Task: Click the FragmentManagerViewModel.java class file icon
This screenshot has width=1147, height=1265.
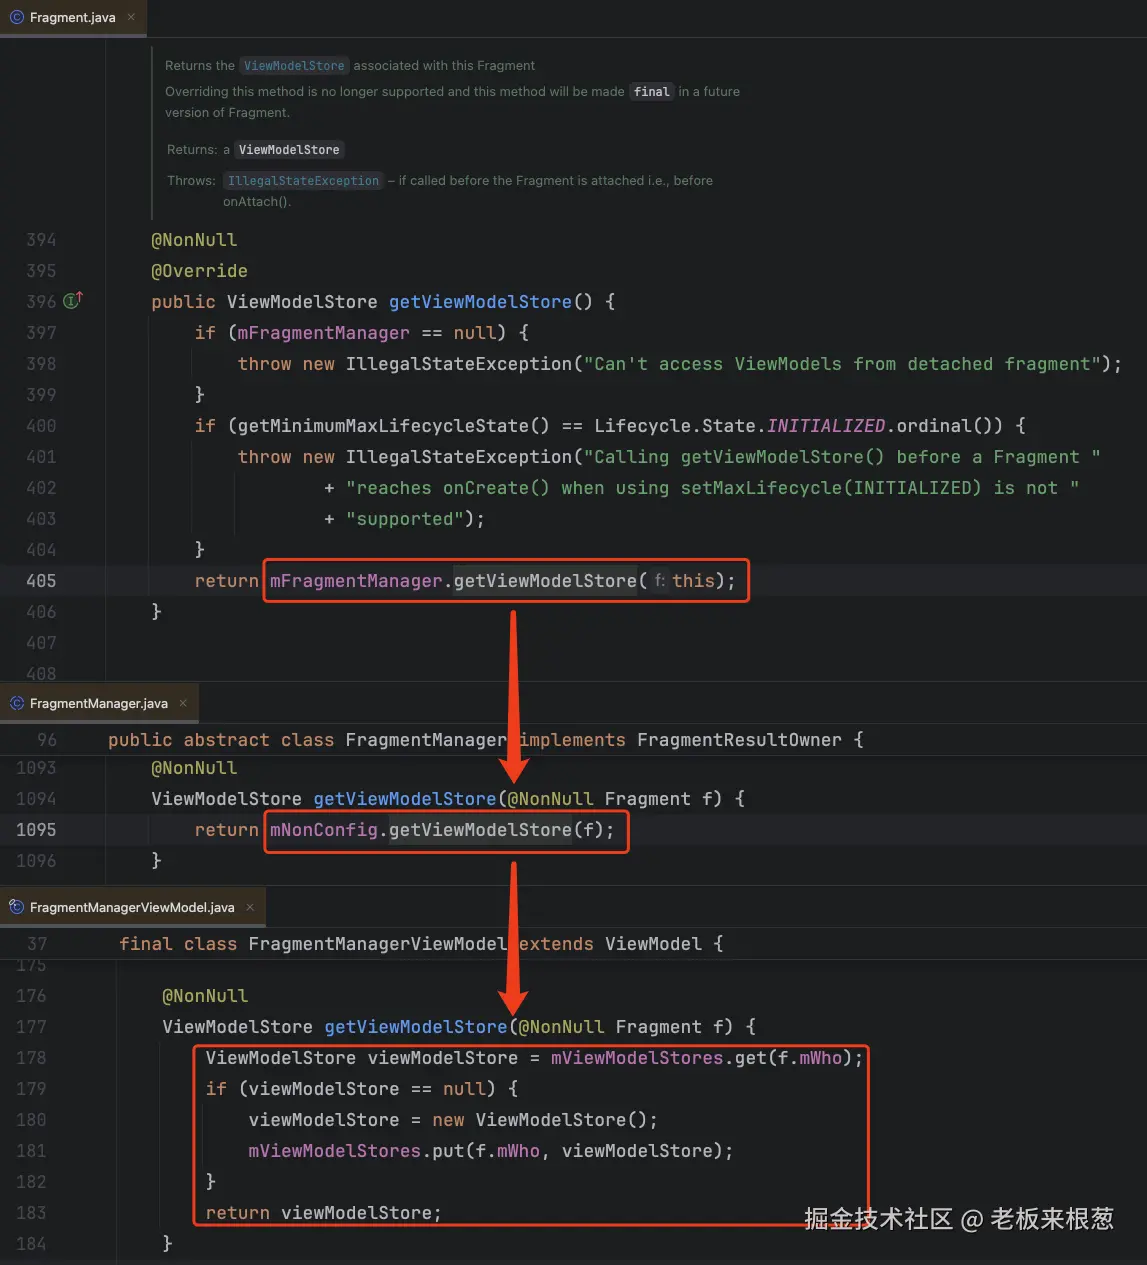Action: pos(16,907)
